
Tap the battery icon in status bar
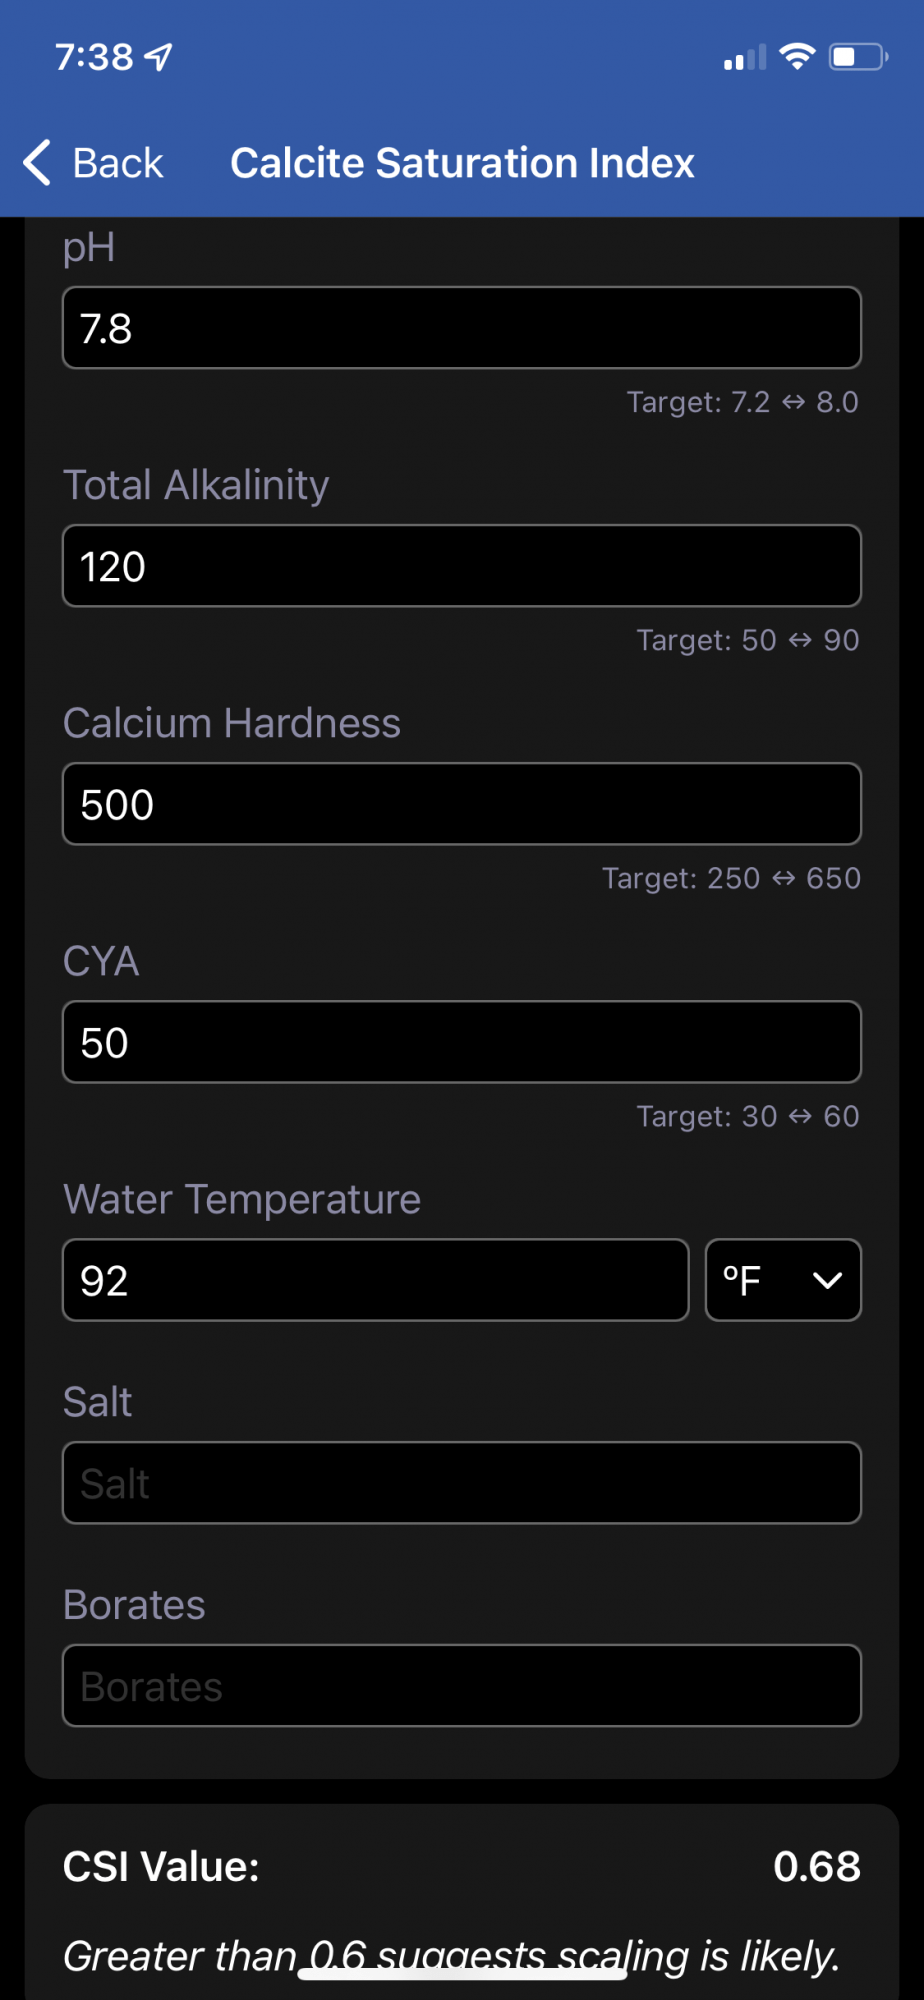point(859,57)
